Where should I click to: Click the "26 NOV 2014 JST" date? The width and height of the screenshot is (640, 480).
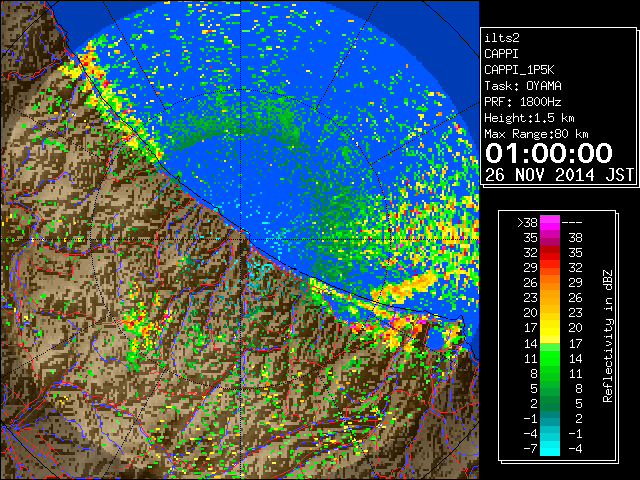click(559, 175)
